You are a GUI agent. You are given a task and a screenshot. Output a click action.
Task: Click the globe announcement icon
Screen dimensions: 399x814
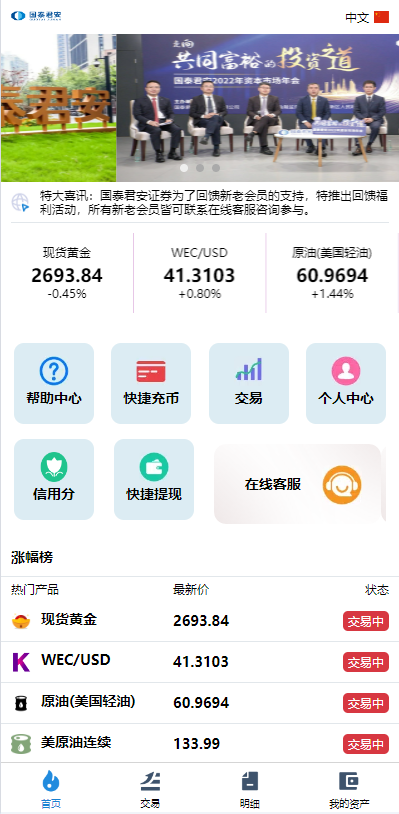tap(21, 202)
